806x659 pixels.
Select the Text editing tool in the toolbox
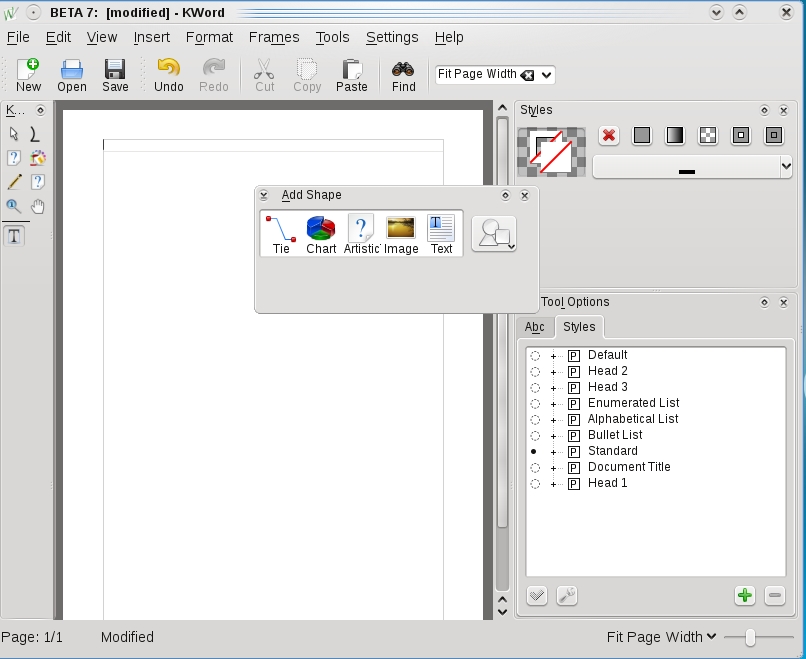pos(14,236)
